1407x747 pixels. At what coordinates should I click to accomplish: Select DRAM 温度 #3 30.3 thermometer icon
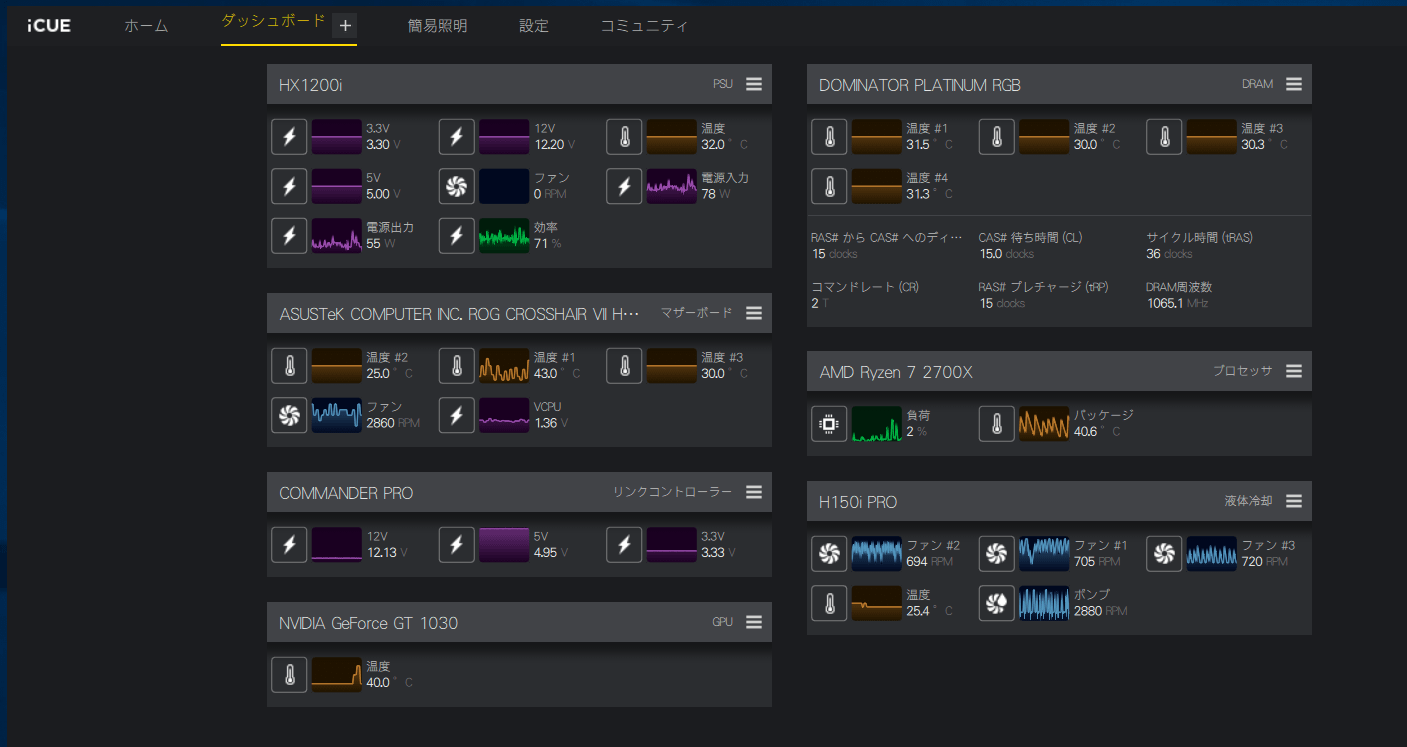click(1164, 136)
